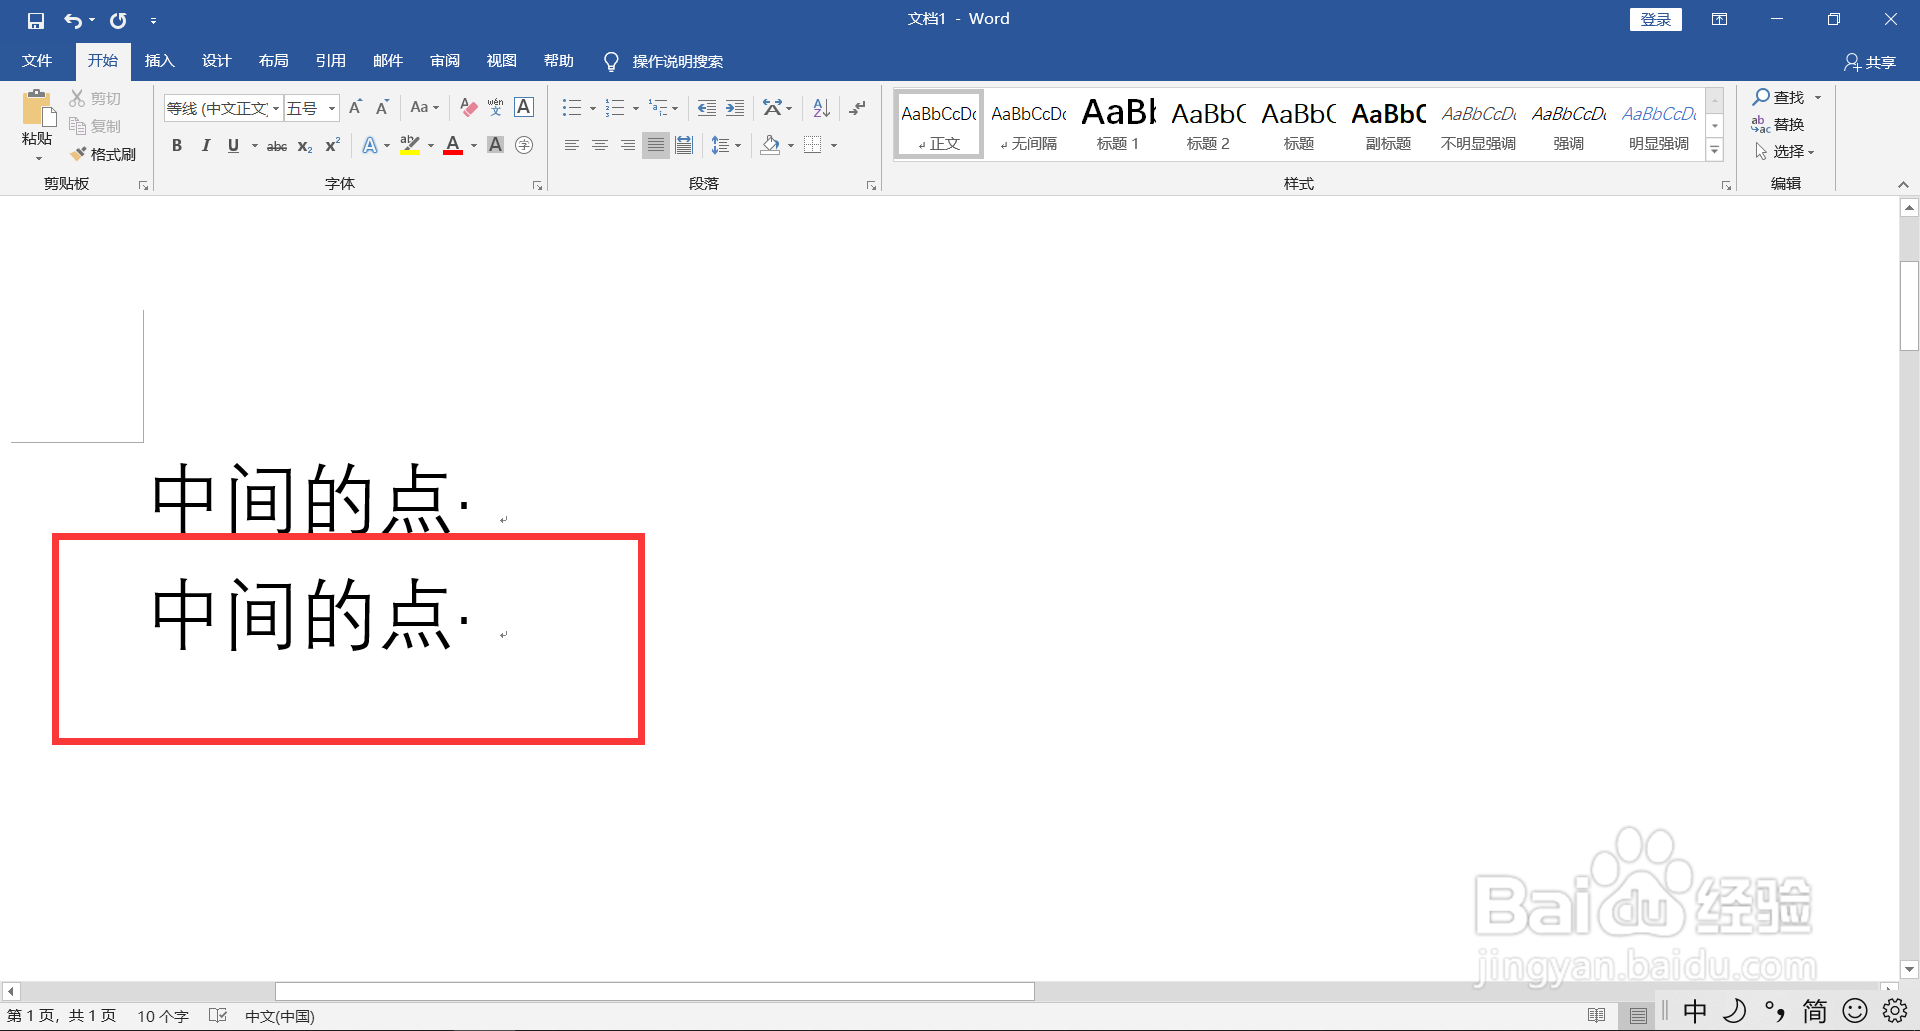Decrease the paragraph indent
The width and height of the screenshot is (1920, 1031).
tap(707, 107)
